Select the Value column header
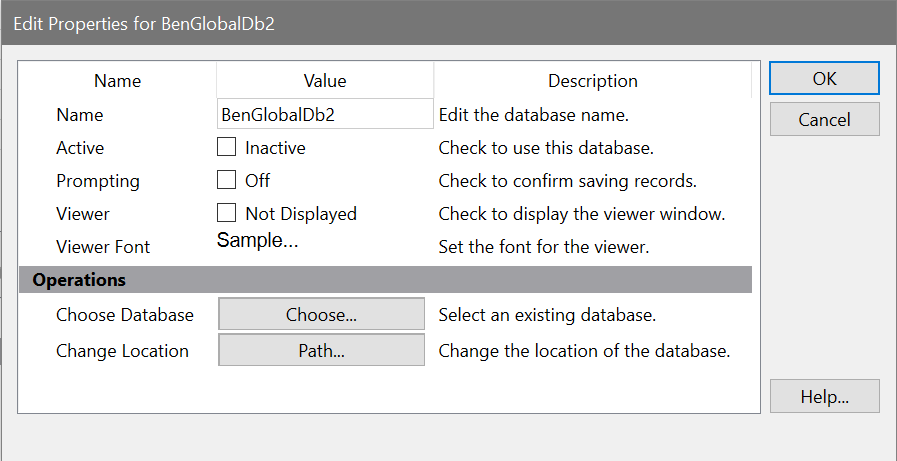This screenshot has width=897, height=461. point(325,81)
